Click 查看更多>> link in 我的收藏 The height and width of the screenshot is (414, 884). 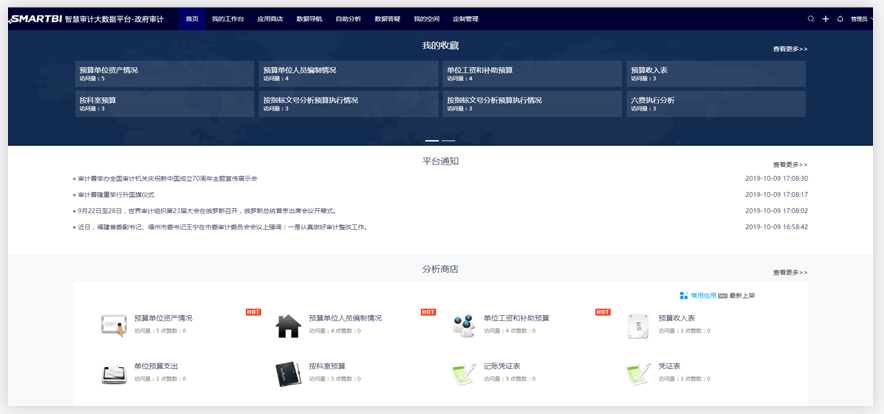tap(789, 48)
